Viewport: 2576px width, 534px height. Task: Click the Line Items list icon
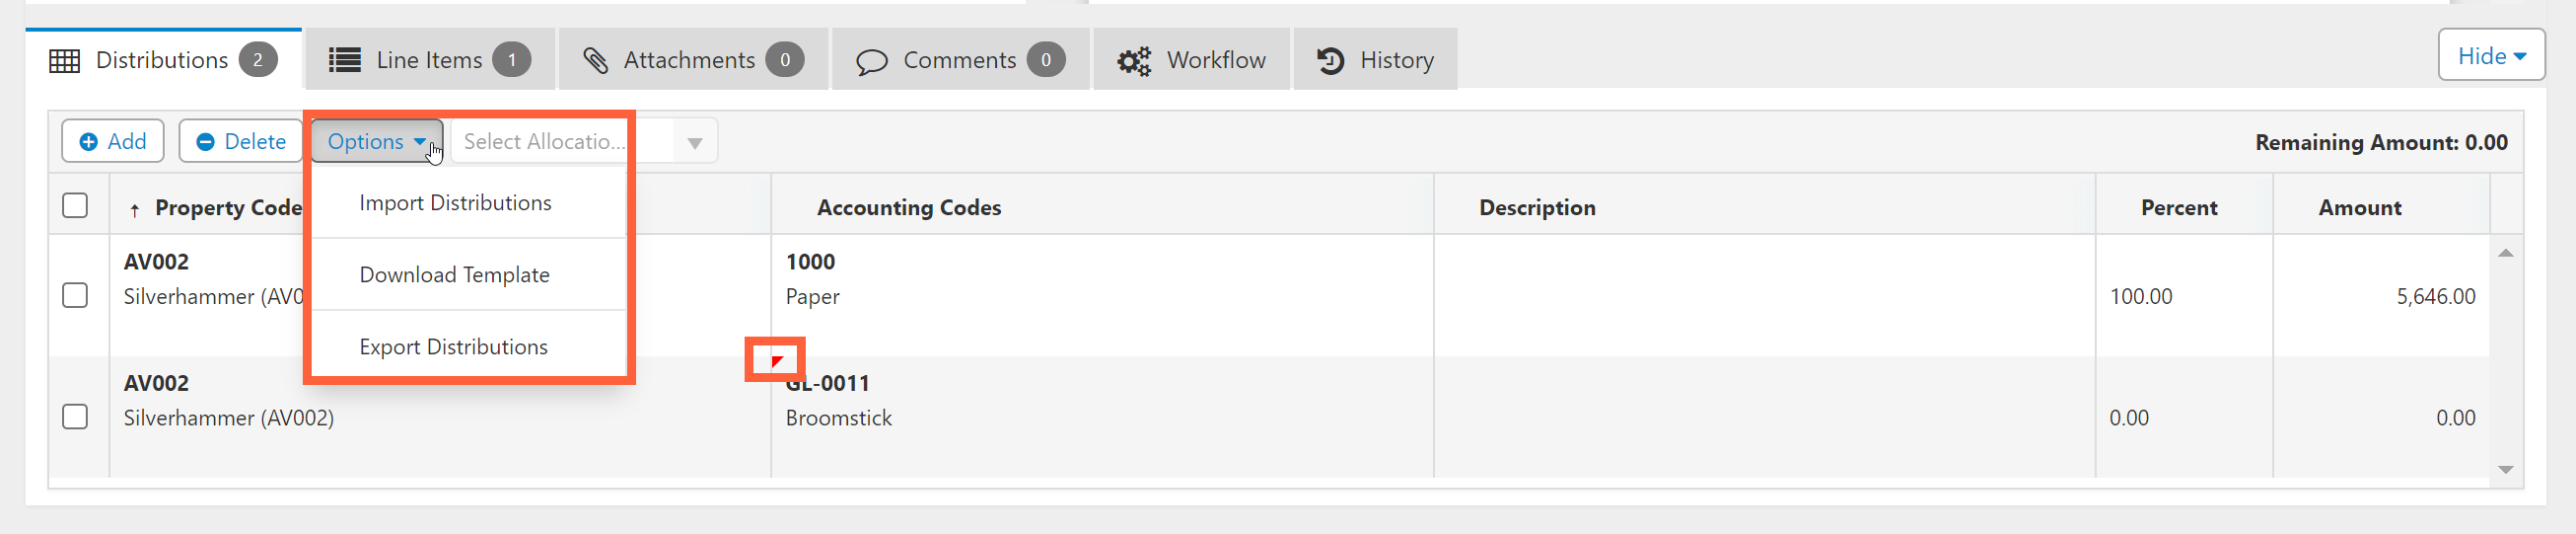[x=345, y=61]
